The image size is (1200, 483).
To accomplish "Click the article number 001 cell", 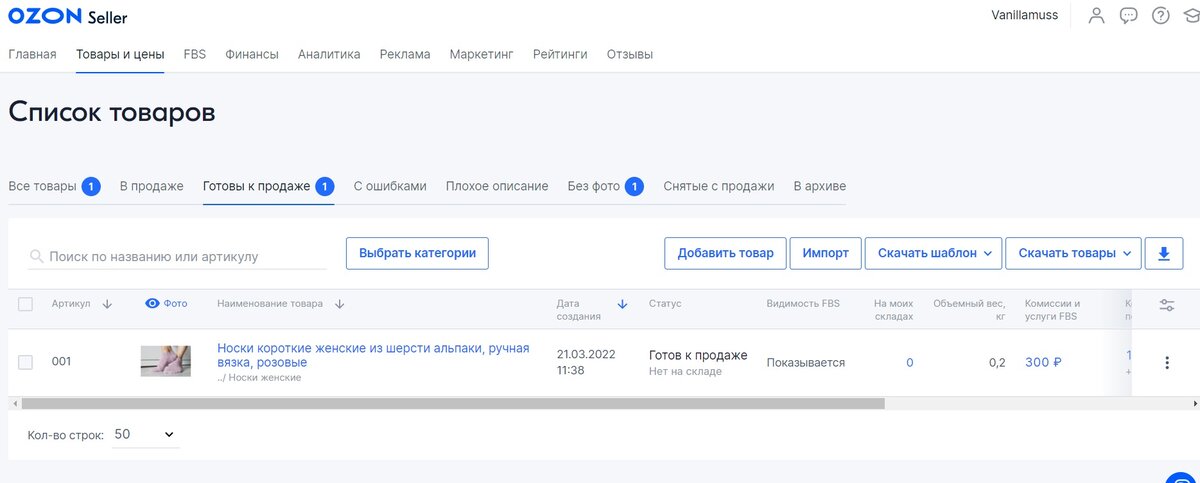I will tap(62, 362).
